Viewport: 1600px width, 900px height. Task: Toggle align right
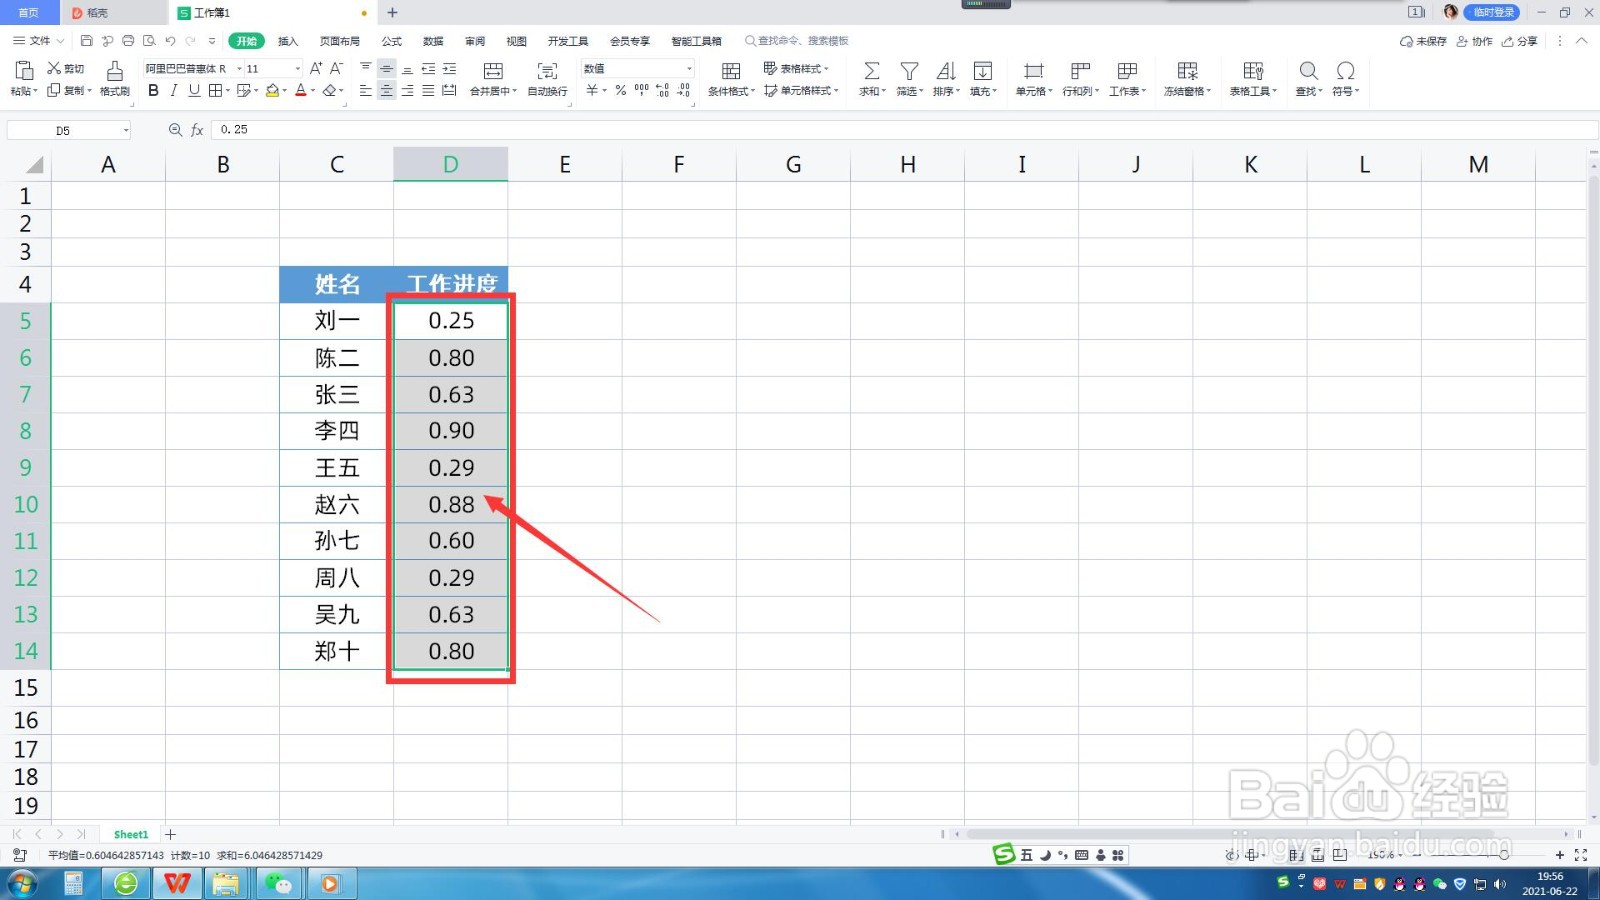(x=407, y=90)
